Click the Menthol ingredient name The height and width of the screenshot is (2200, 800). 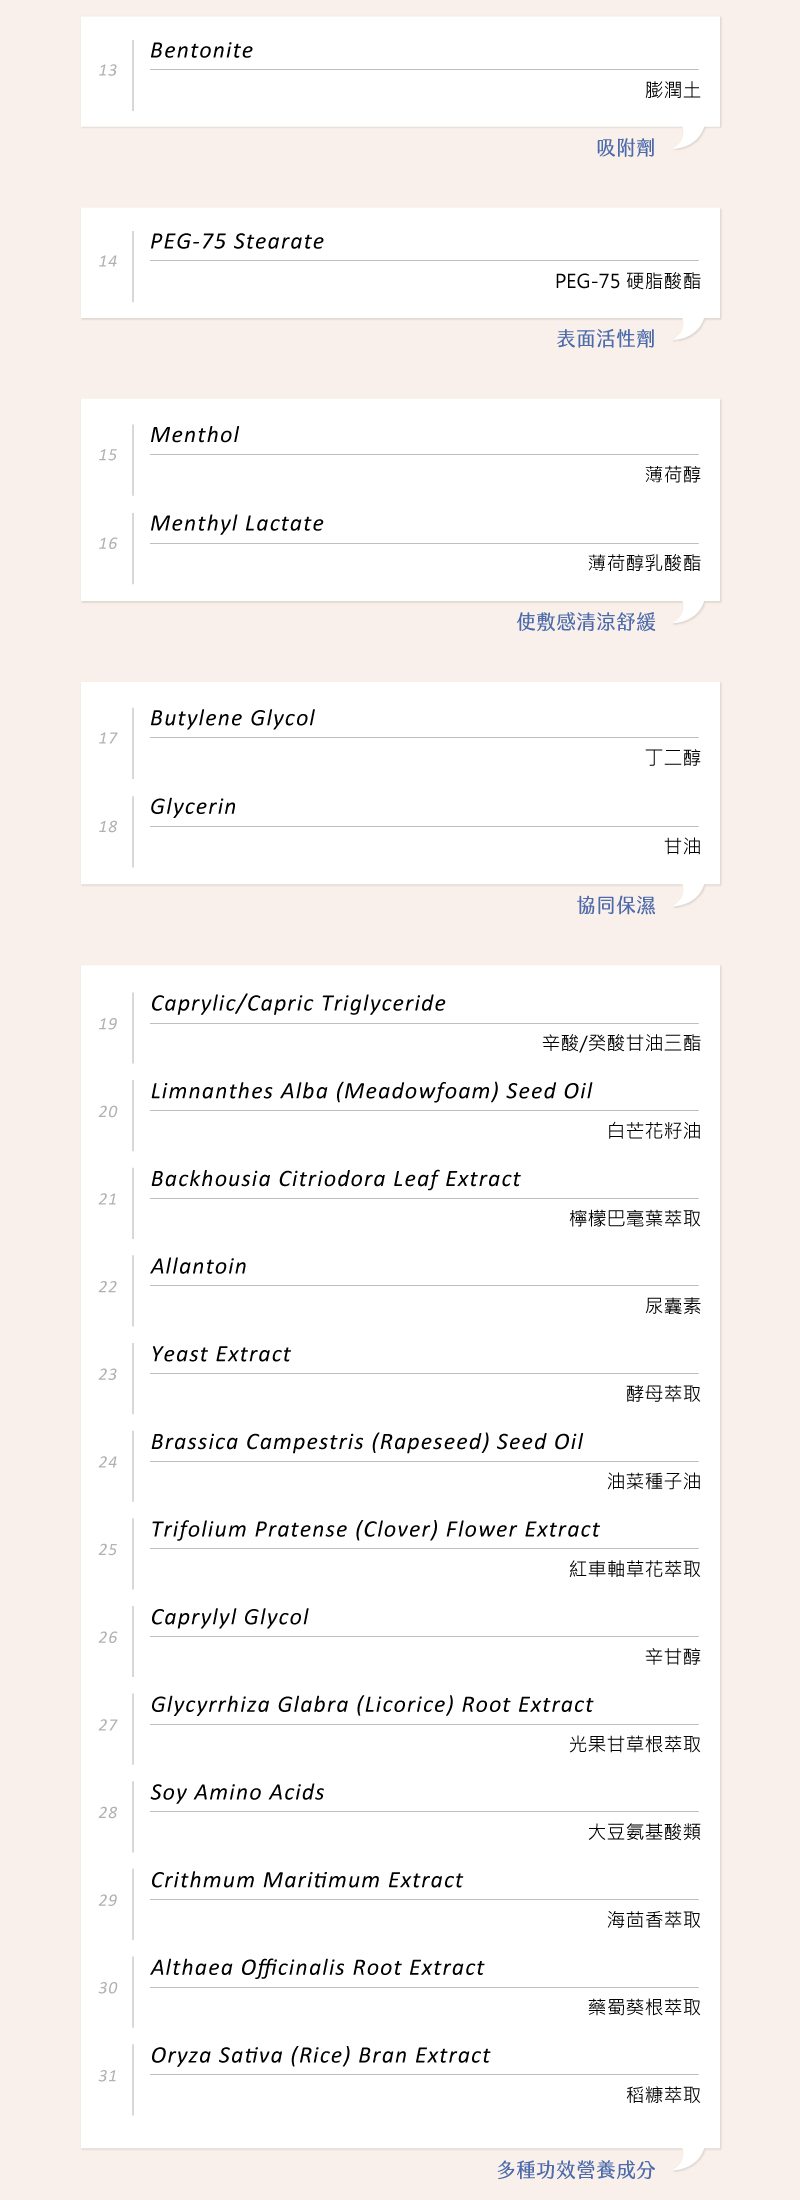click(x=195, y=435)
